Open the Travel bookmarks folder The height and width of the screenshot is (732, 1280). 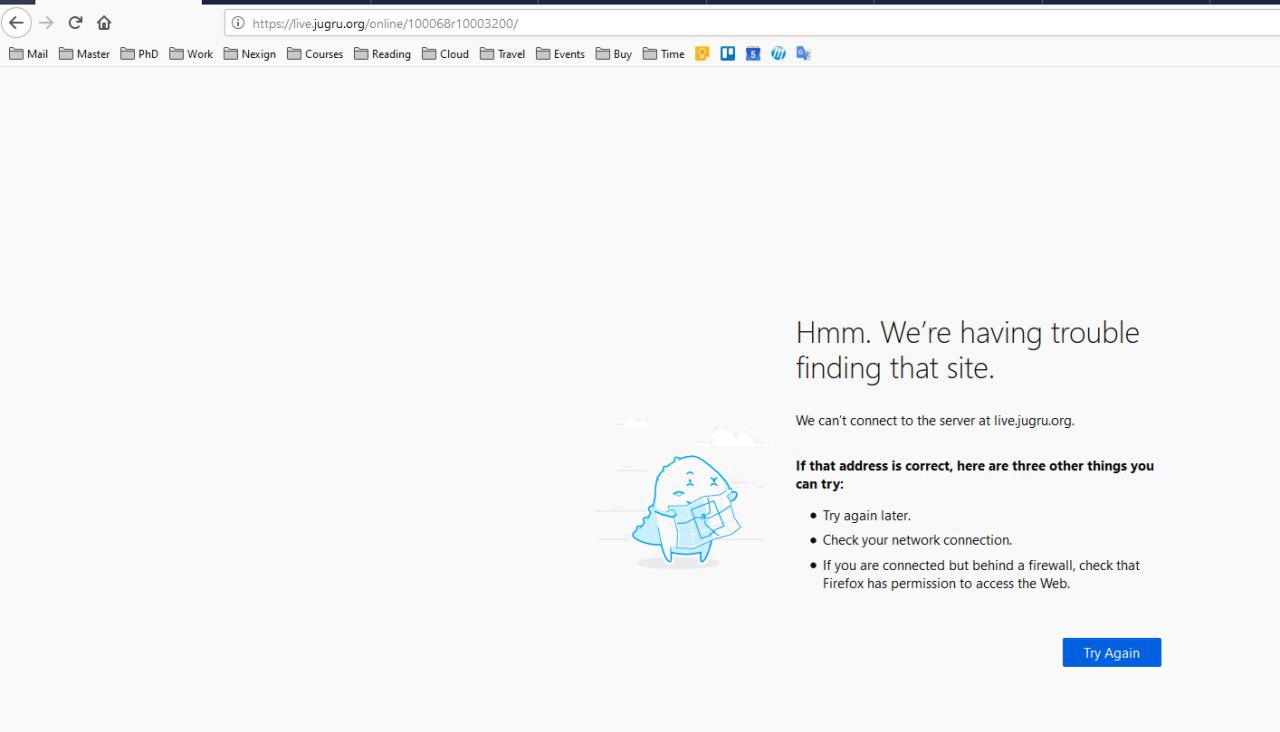pyautogui.click(x=502, y=54)
